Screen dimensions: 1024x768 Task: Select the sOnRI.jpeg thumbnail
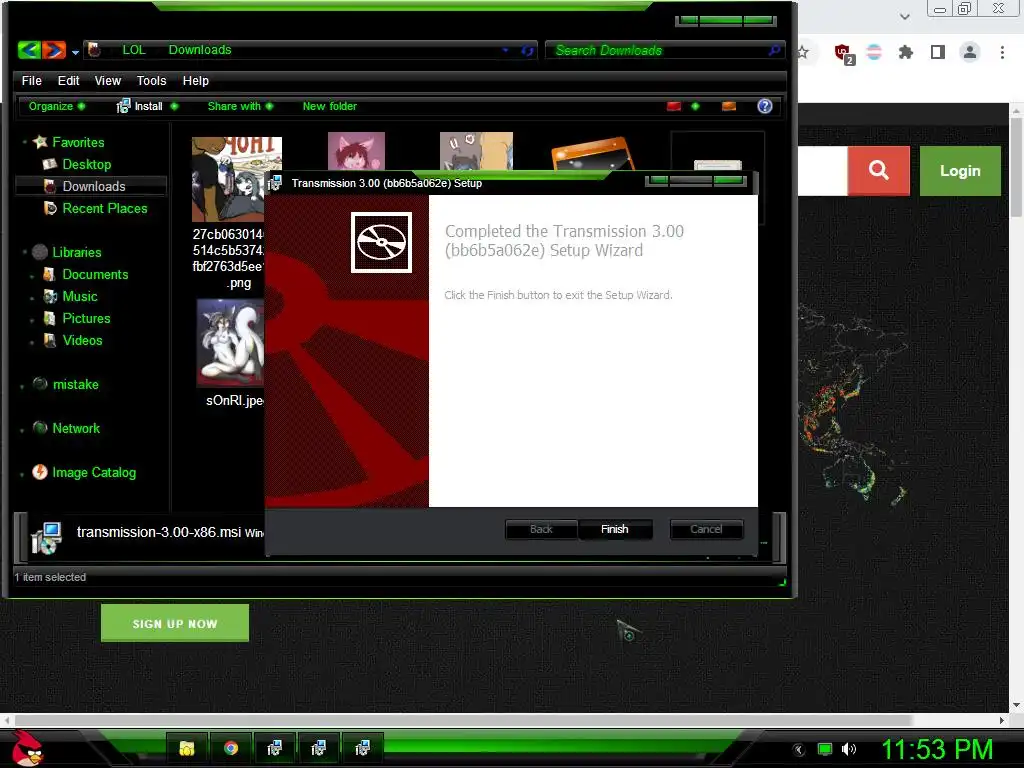[x=231, y=343]
